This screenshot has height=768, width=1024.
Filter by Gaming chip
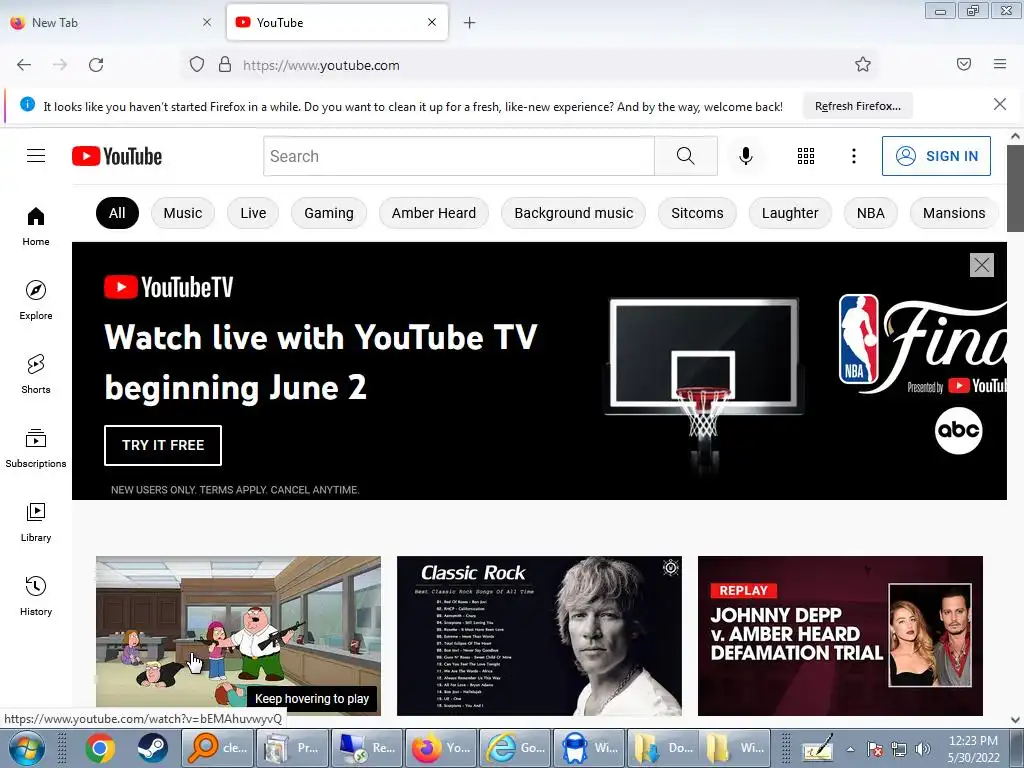[x=328, y=213]
